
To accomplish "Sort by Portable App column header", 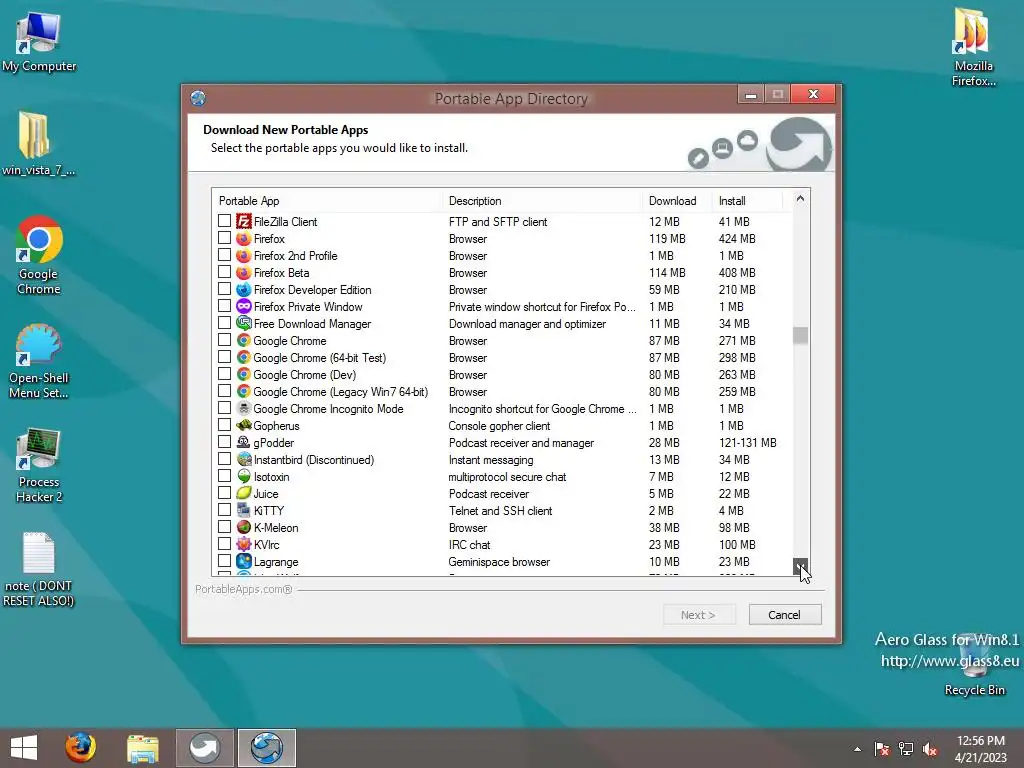I will point(327,200).
